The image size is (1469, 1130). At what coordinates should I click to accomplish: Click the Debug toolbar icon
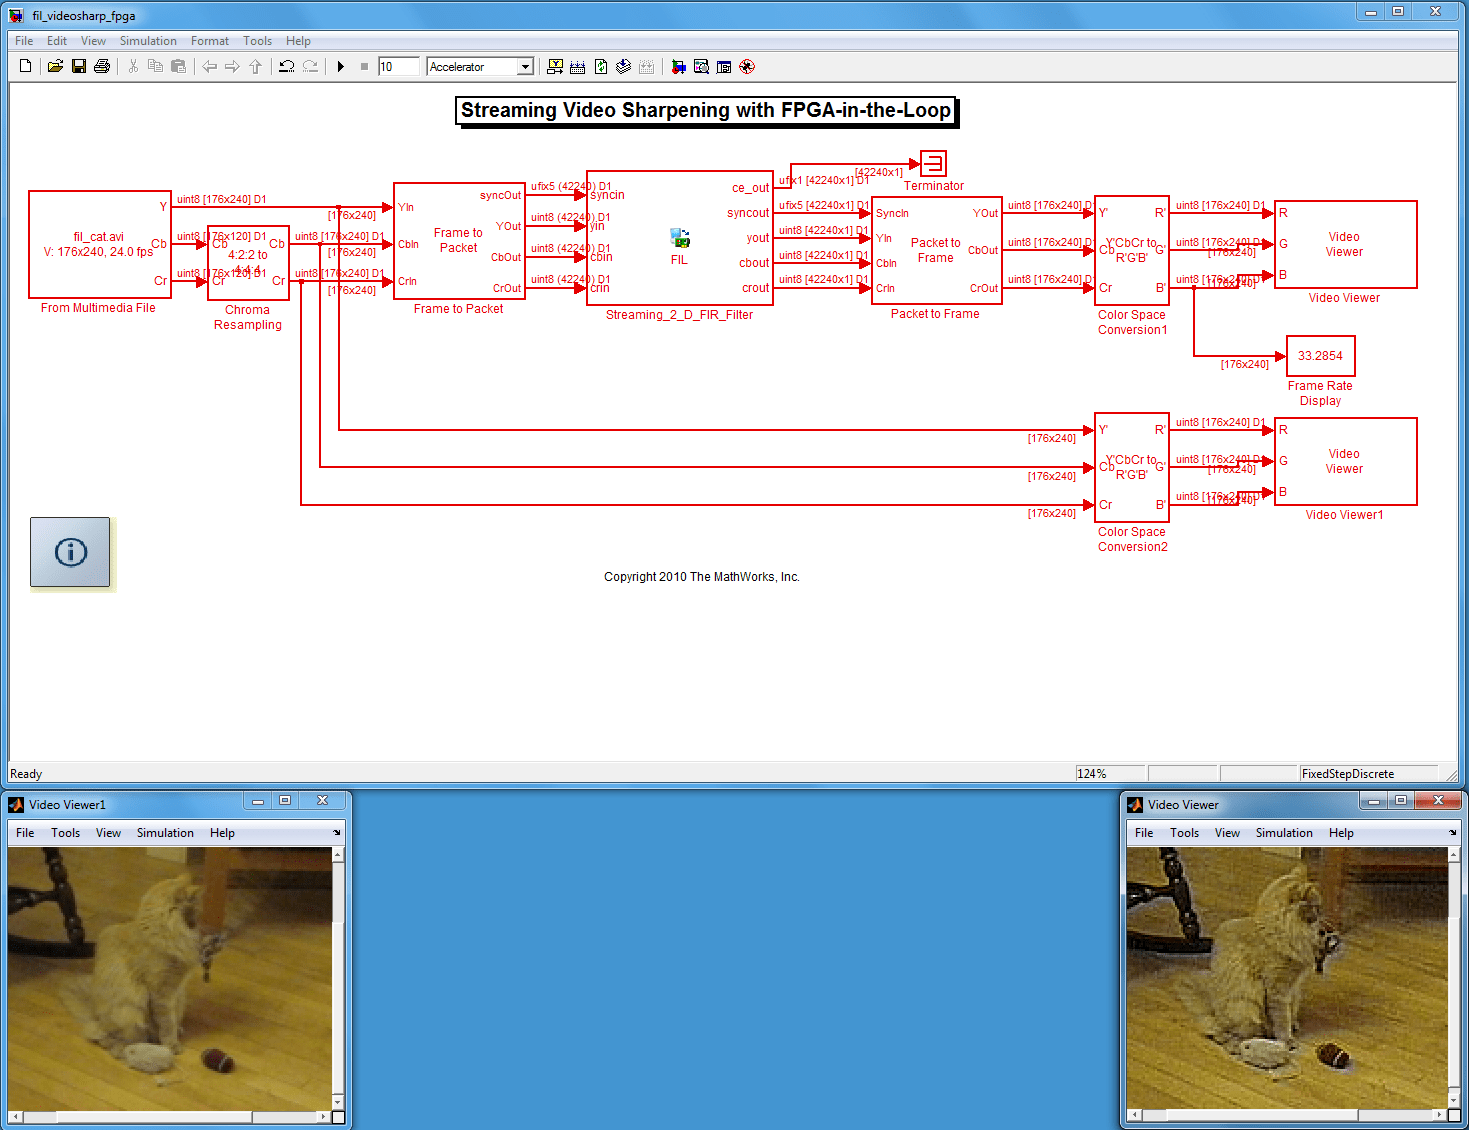(747, 67)
